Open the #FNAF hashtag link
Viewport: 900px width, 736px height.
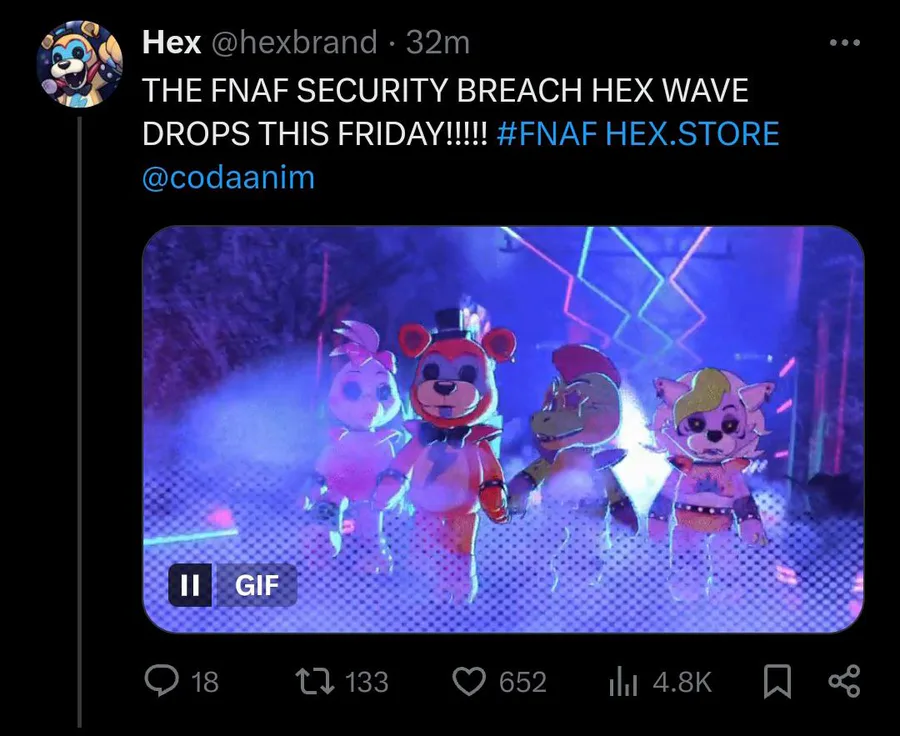547,134
